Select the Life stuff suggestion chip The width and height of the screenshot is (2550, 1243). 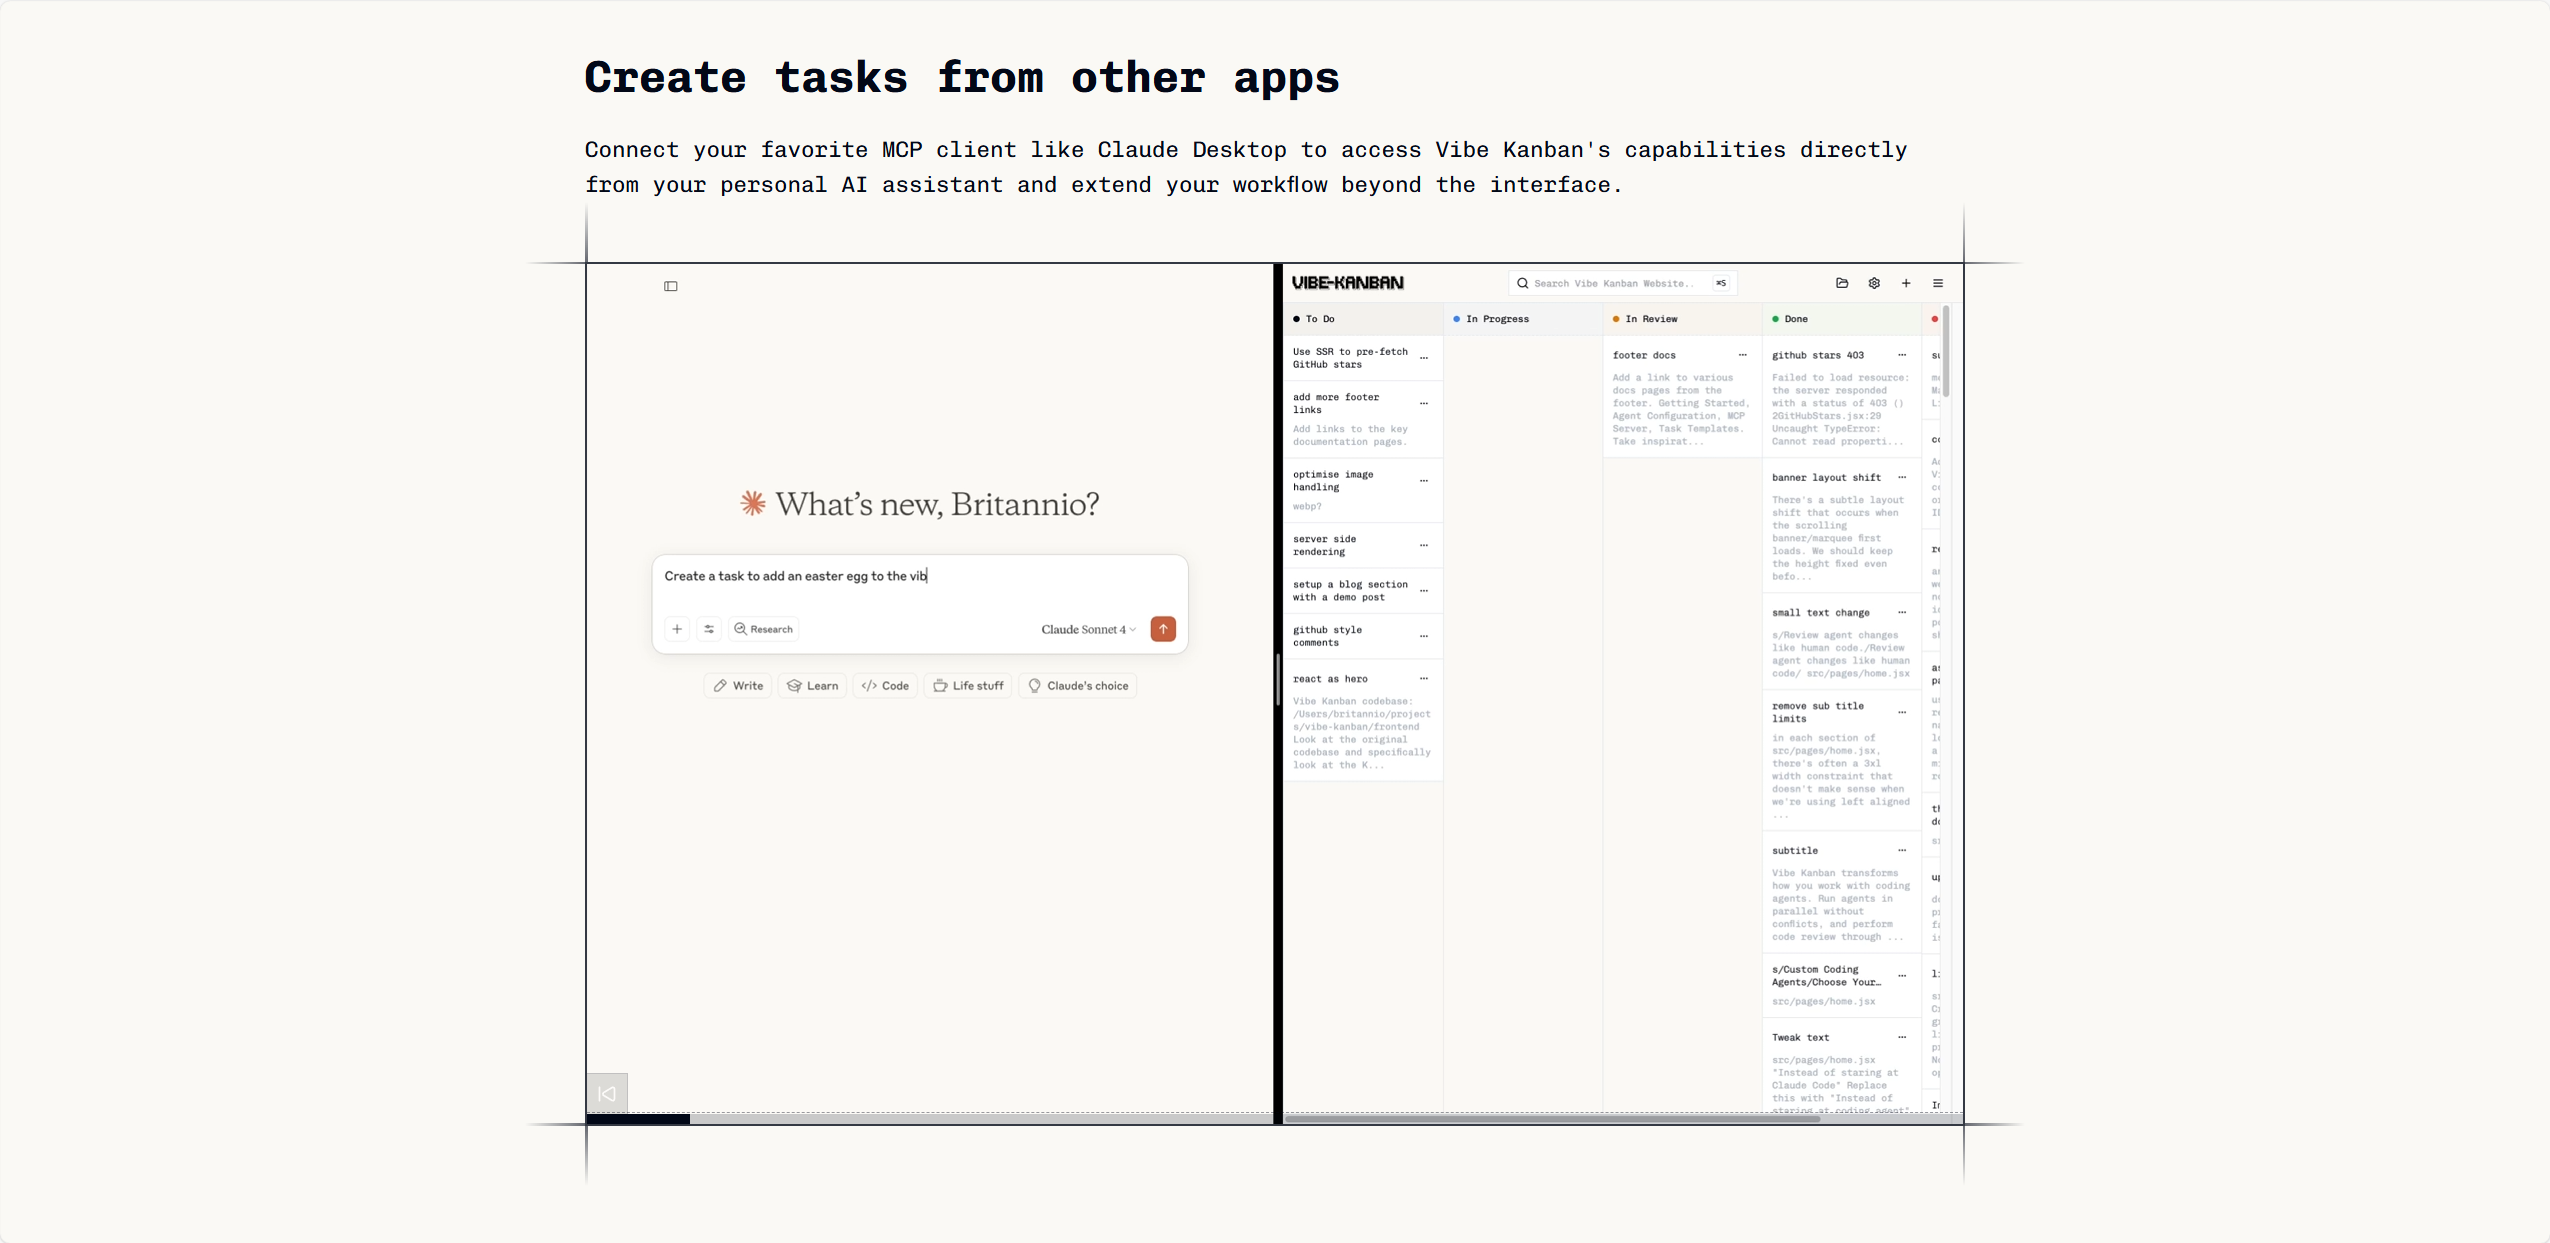(x=968, y=686)
